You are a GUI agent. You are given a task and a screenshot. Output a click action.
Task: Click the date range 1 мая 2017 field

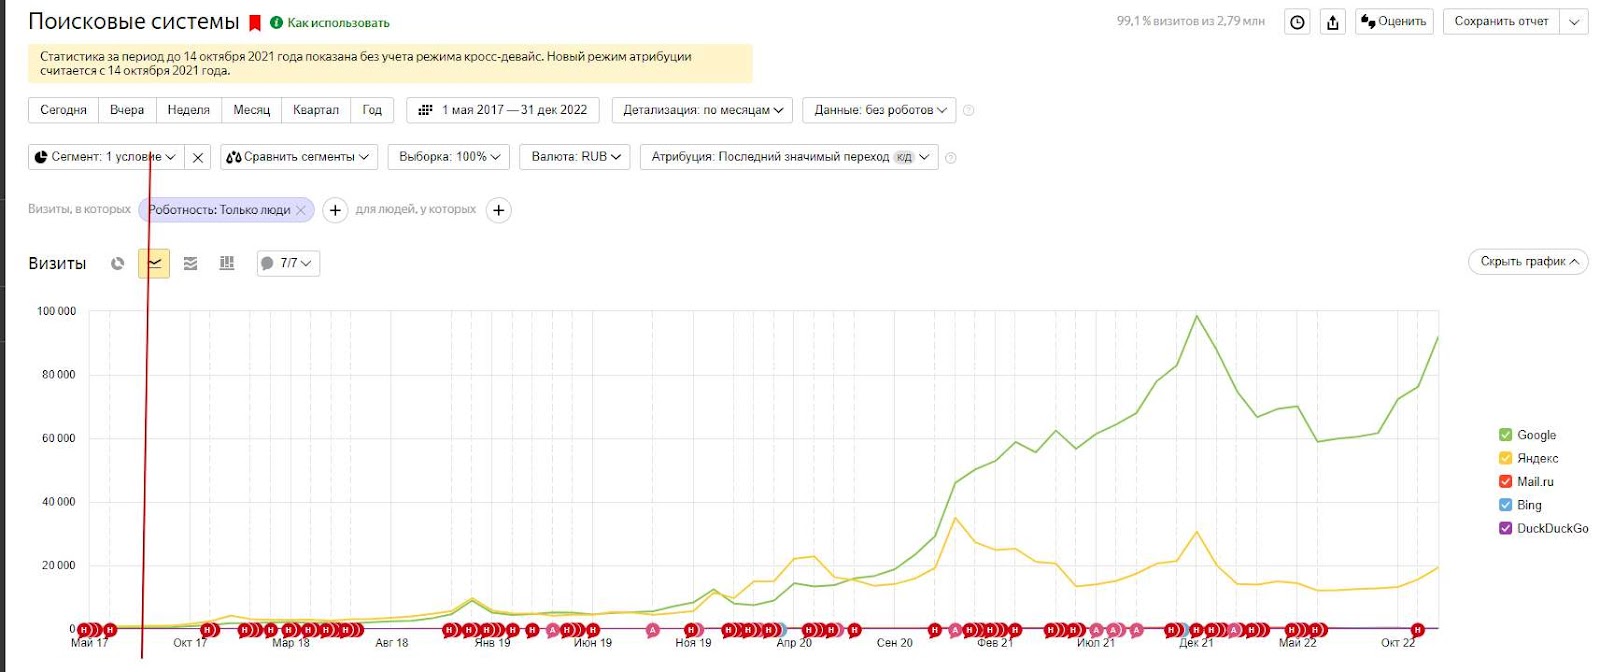pos(503,110)
